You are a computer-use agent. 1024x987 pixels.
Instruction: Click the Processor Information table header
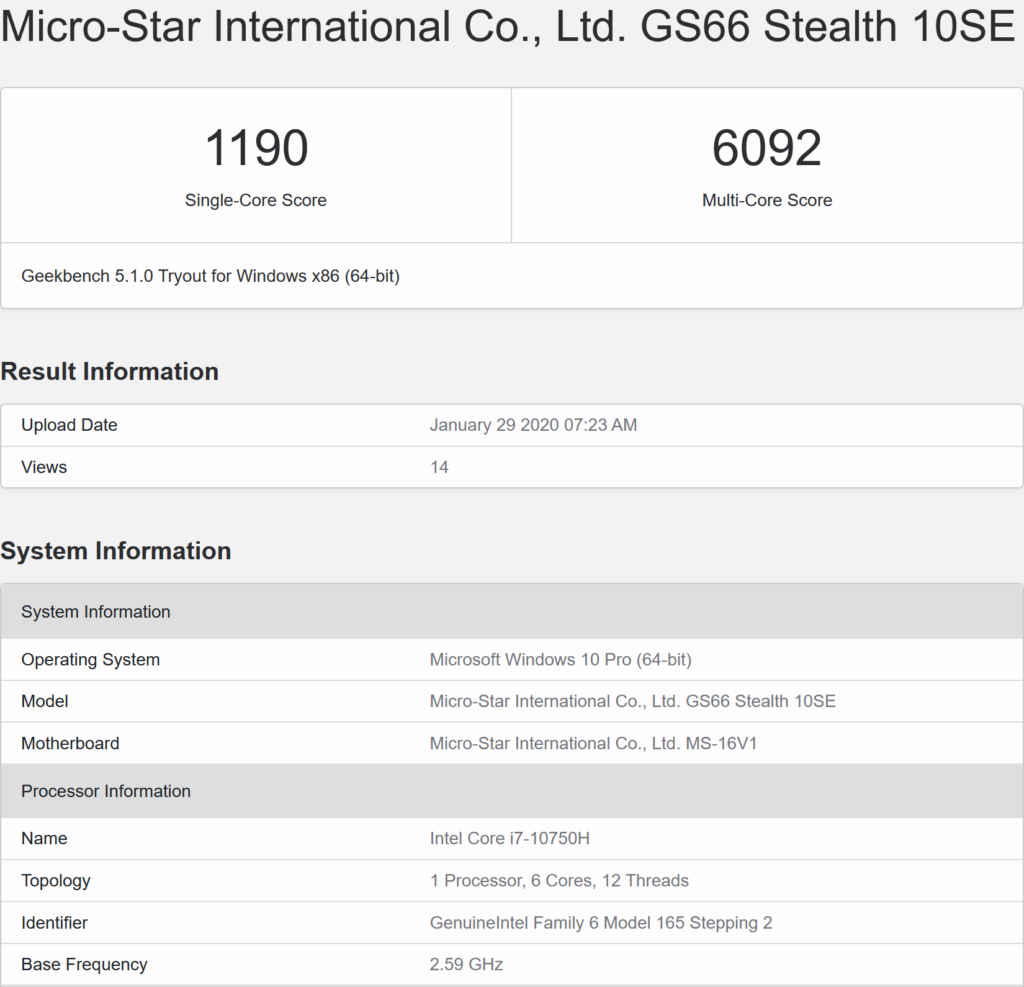[x=512, y=791]
